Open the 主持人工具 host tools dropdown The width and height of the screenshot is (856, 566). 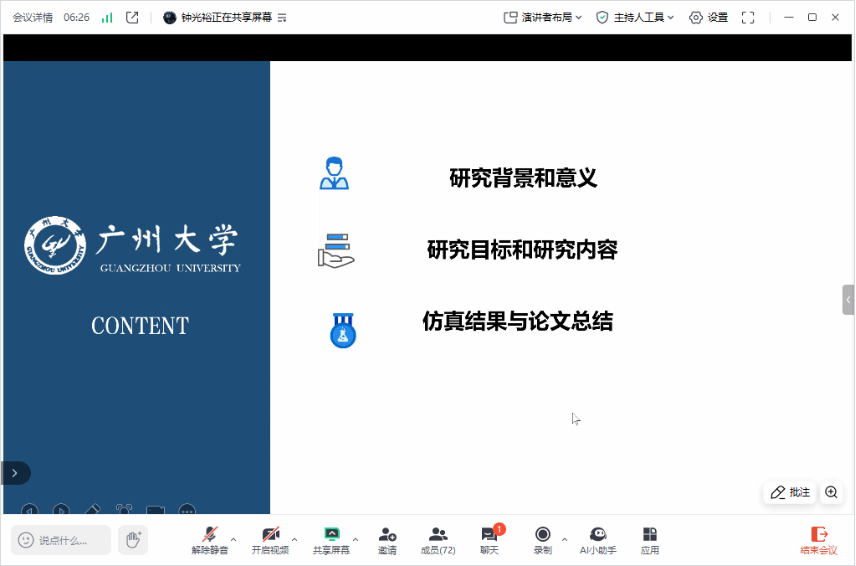click(635, 17)
